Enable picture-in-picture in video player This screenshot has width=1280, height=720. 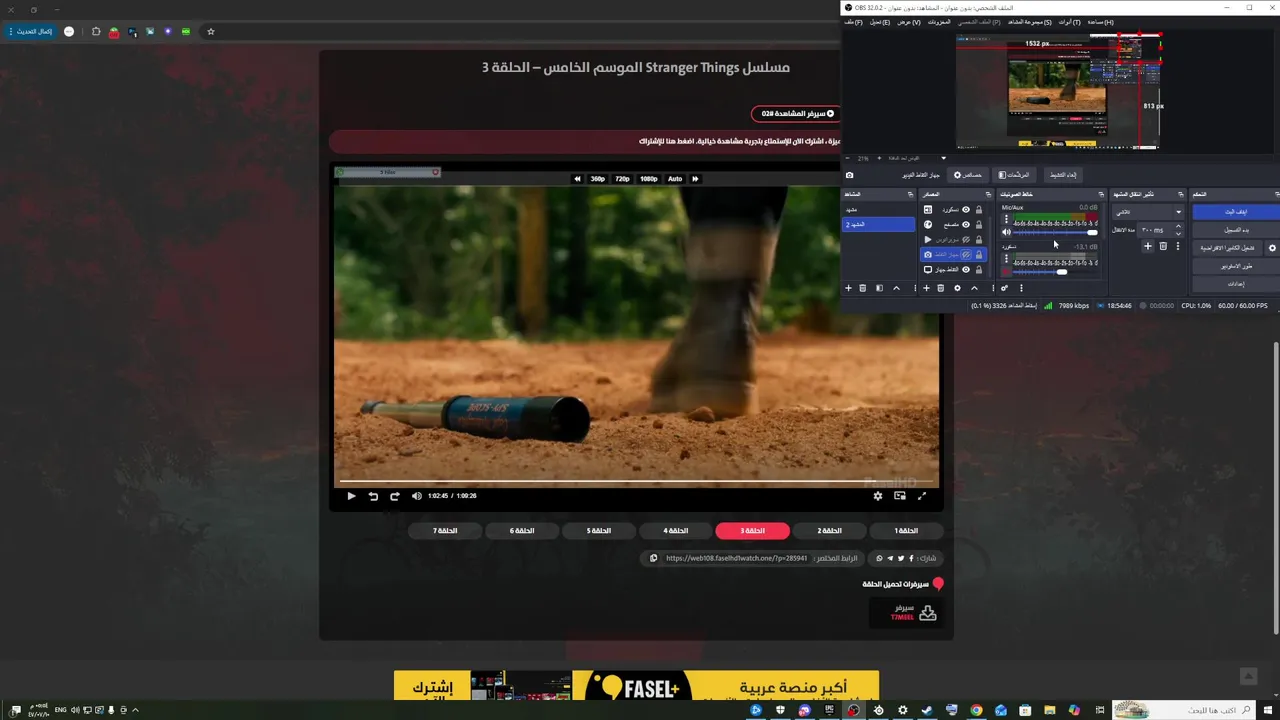[900, 496]
